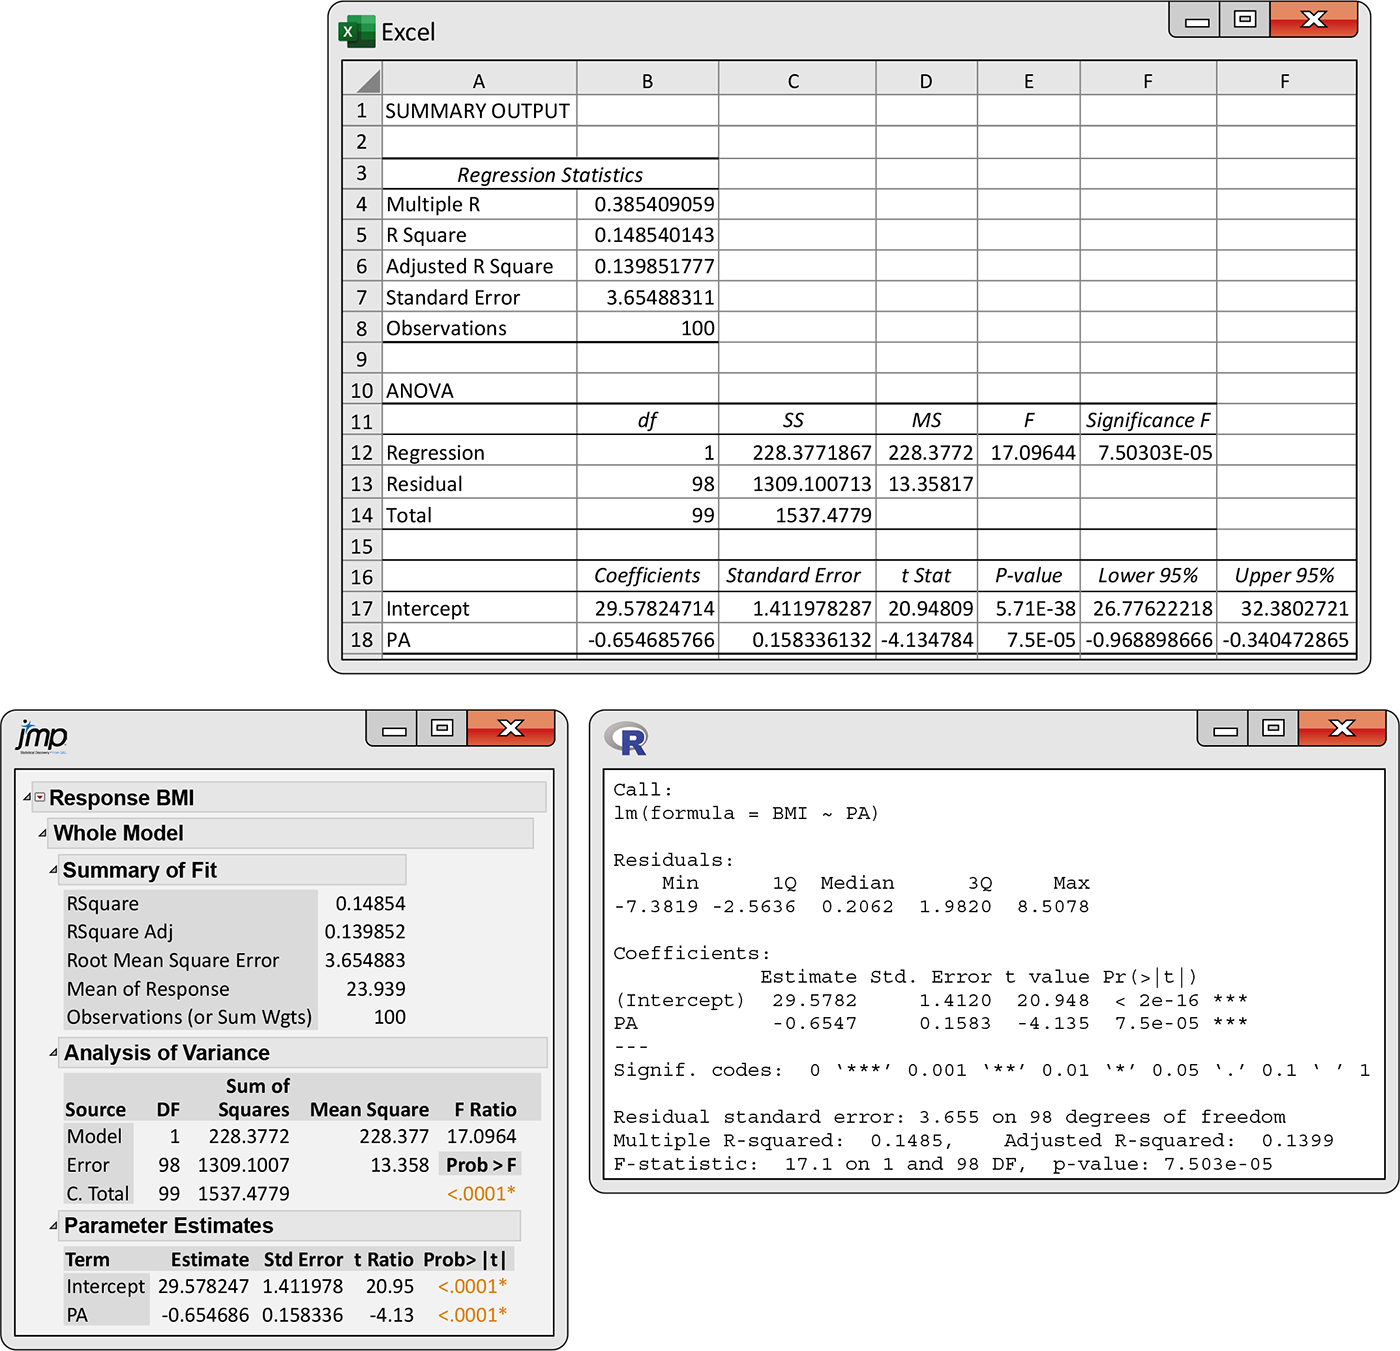
Task: Click the Excel logo icon
Action: coord(357,32)
